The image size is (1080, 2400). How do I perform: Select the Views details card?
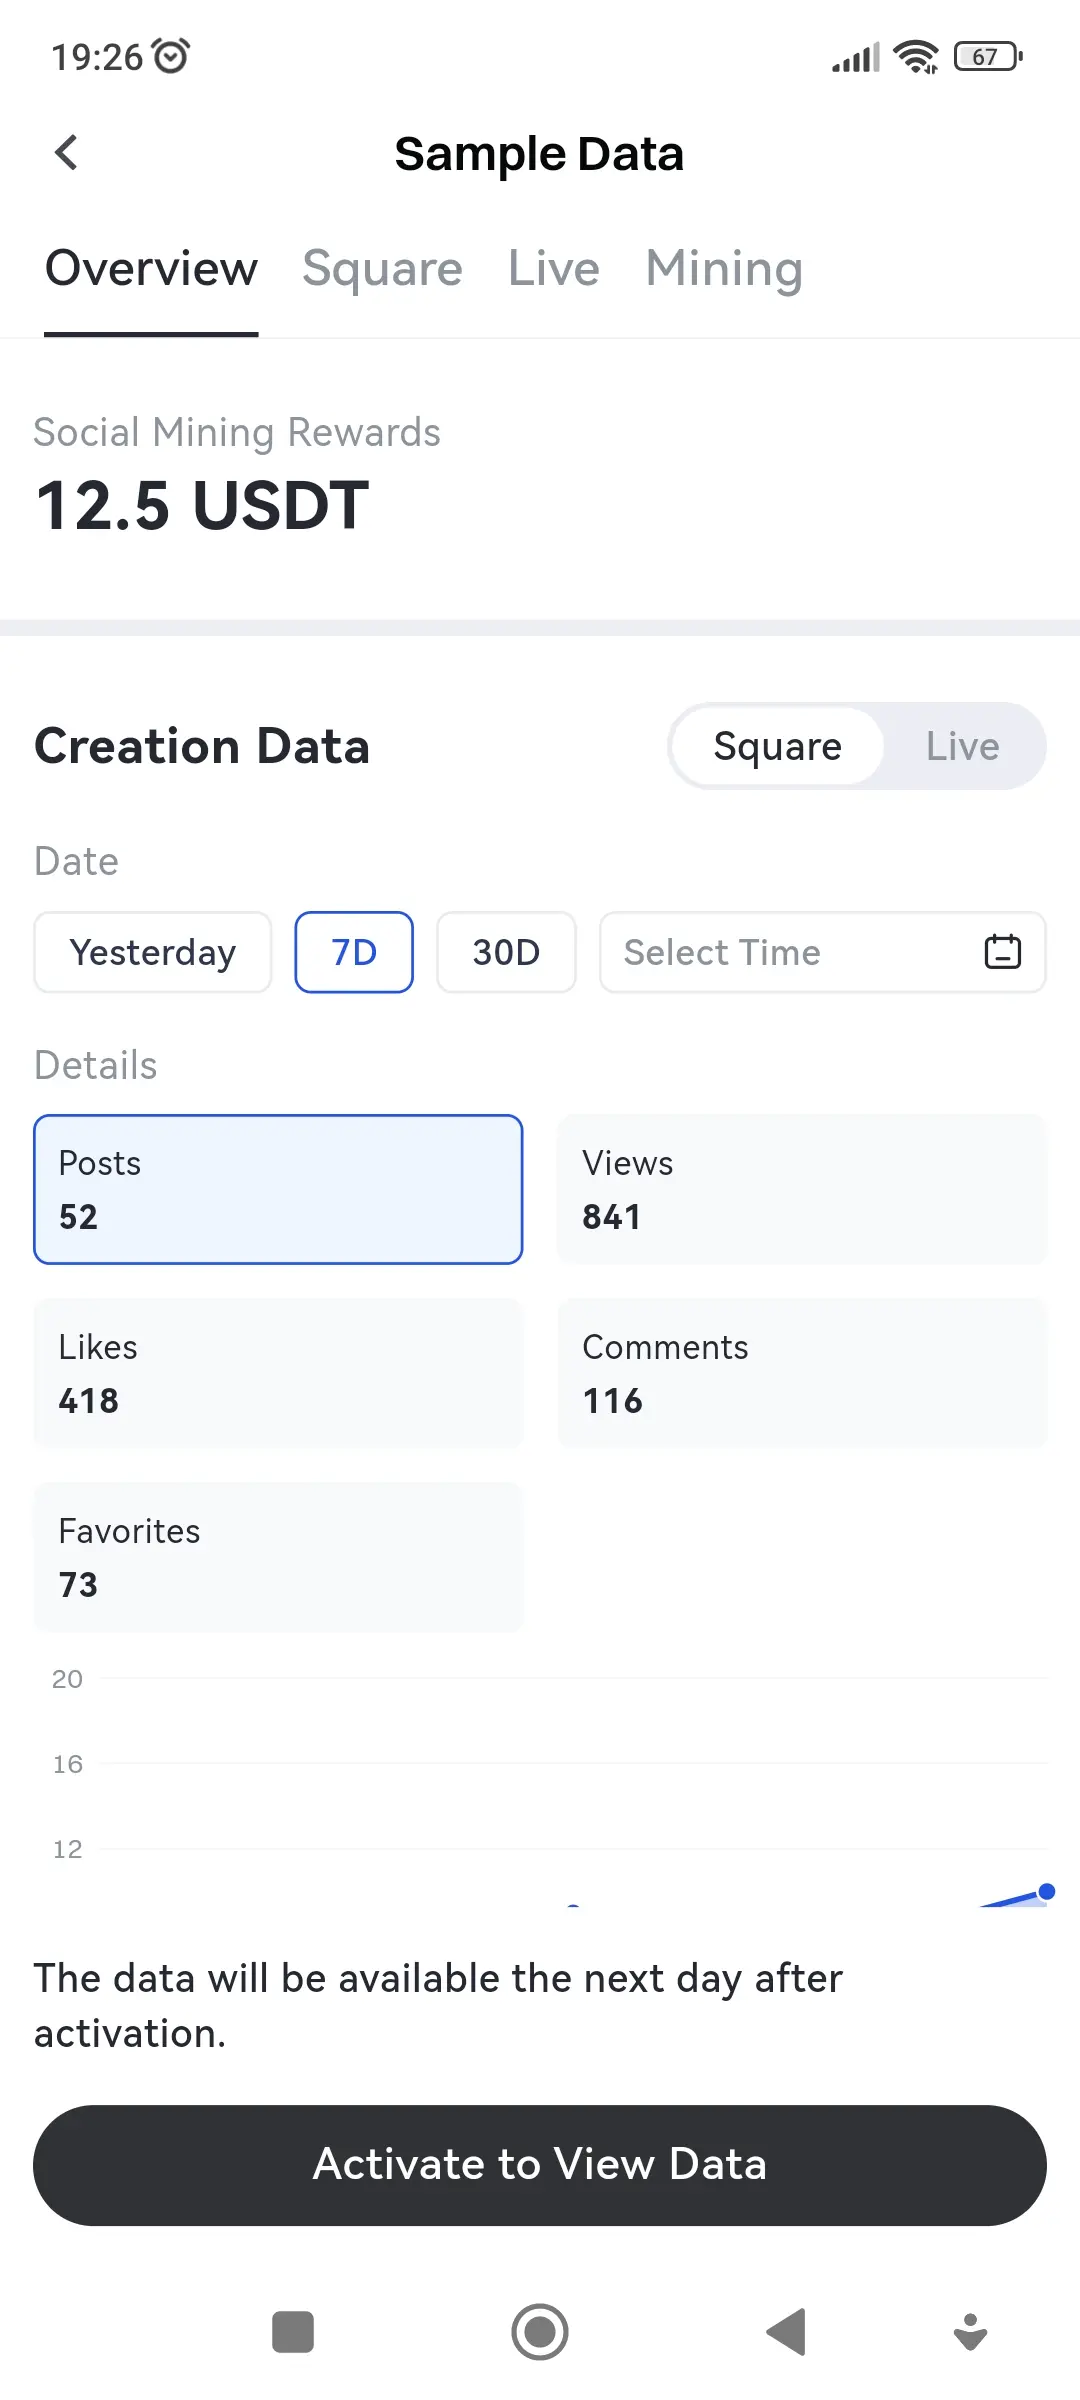[x=802, y=1189]
